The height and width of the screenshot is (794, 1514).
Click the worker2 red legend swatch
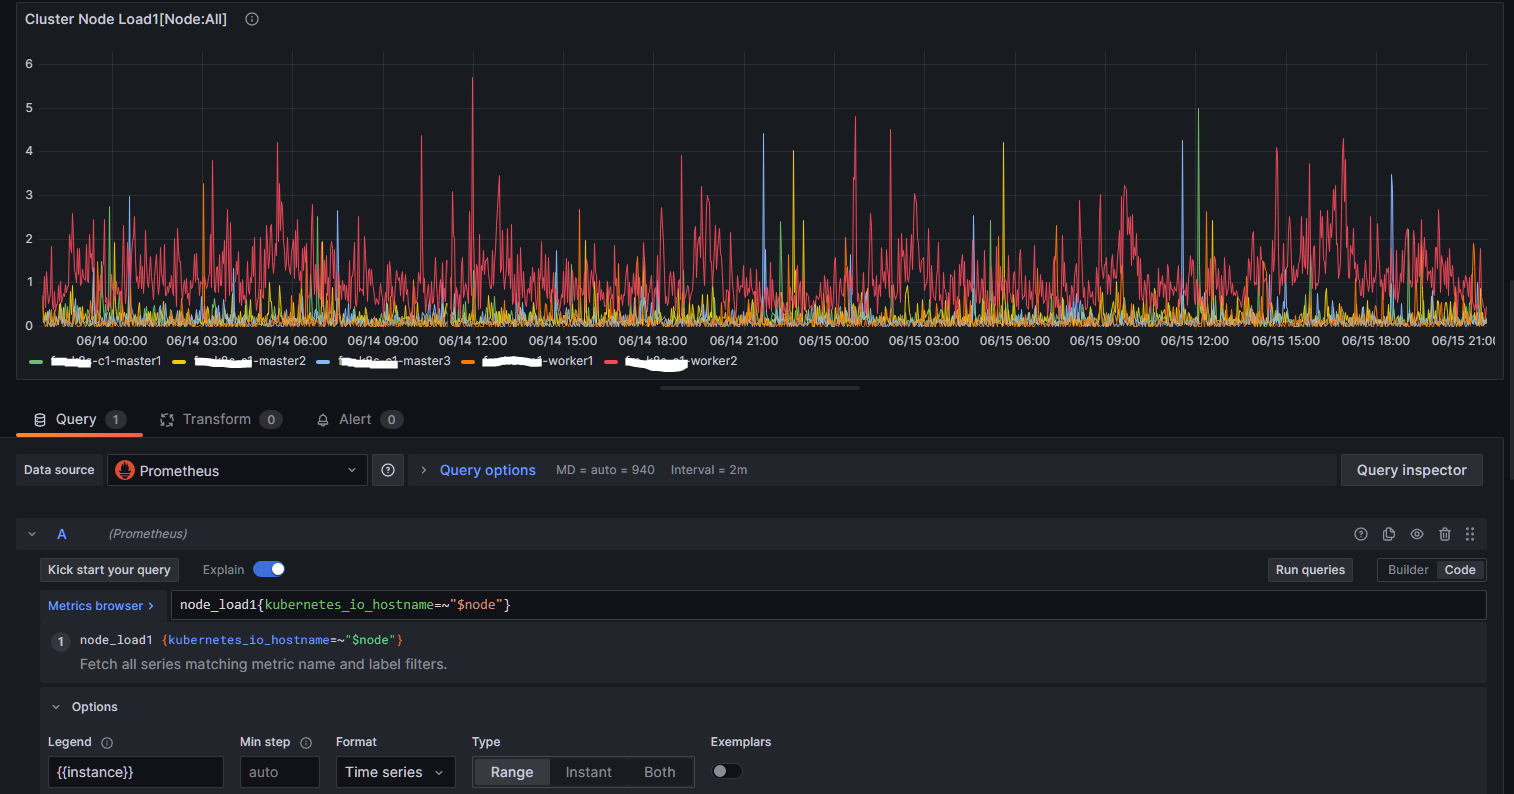pyautogui.click(x=611, y=361)
